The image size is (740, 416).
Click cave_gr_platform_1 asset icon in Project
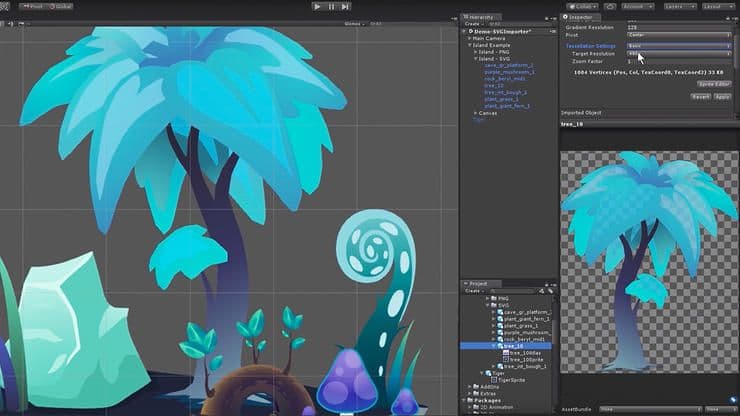point(500,312)
